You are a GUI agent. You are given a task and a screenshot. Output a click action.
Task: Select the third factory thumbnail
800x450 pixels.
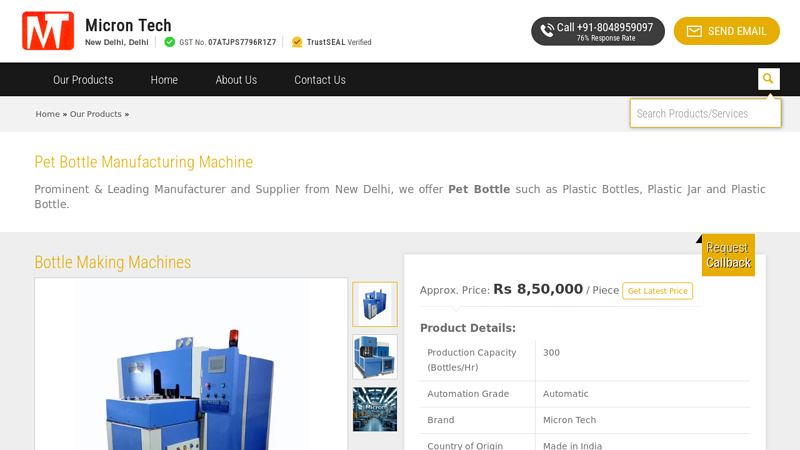[x=374, y=409]
